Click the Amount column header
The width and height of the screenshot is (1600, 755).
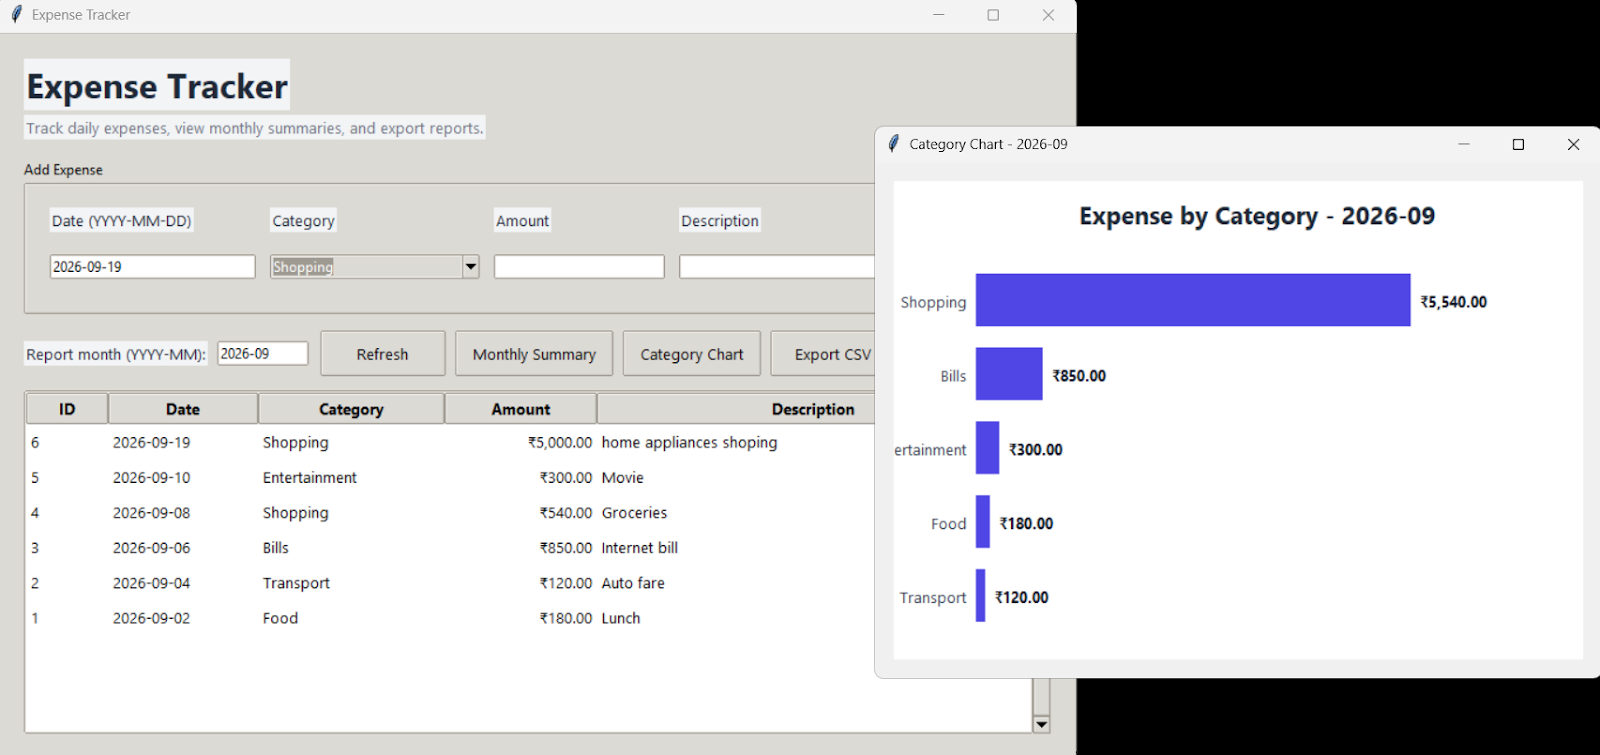click(x=521, y=409)
